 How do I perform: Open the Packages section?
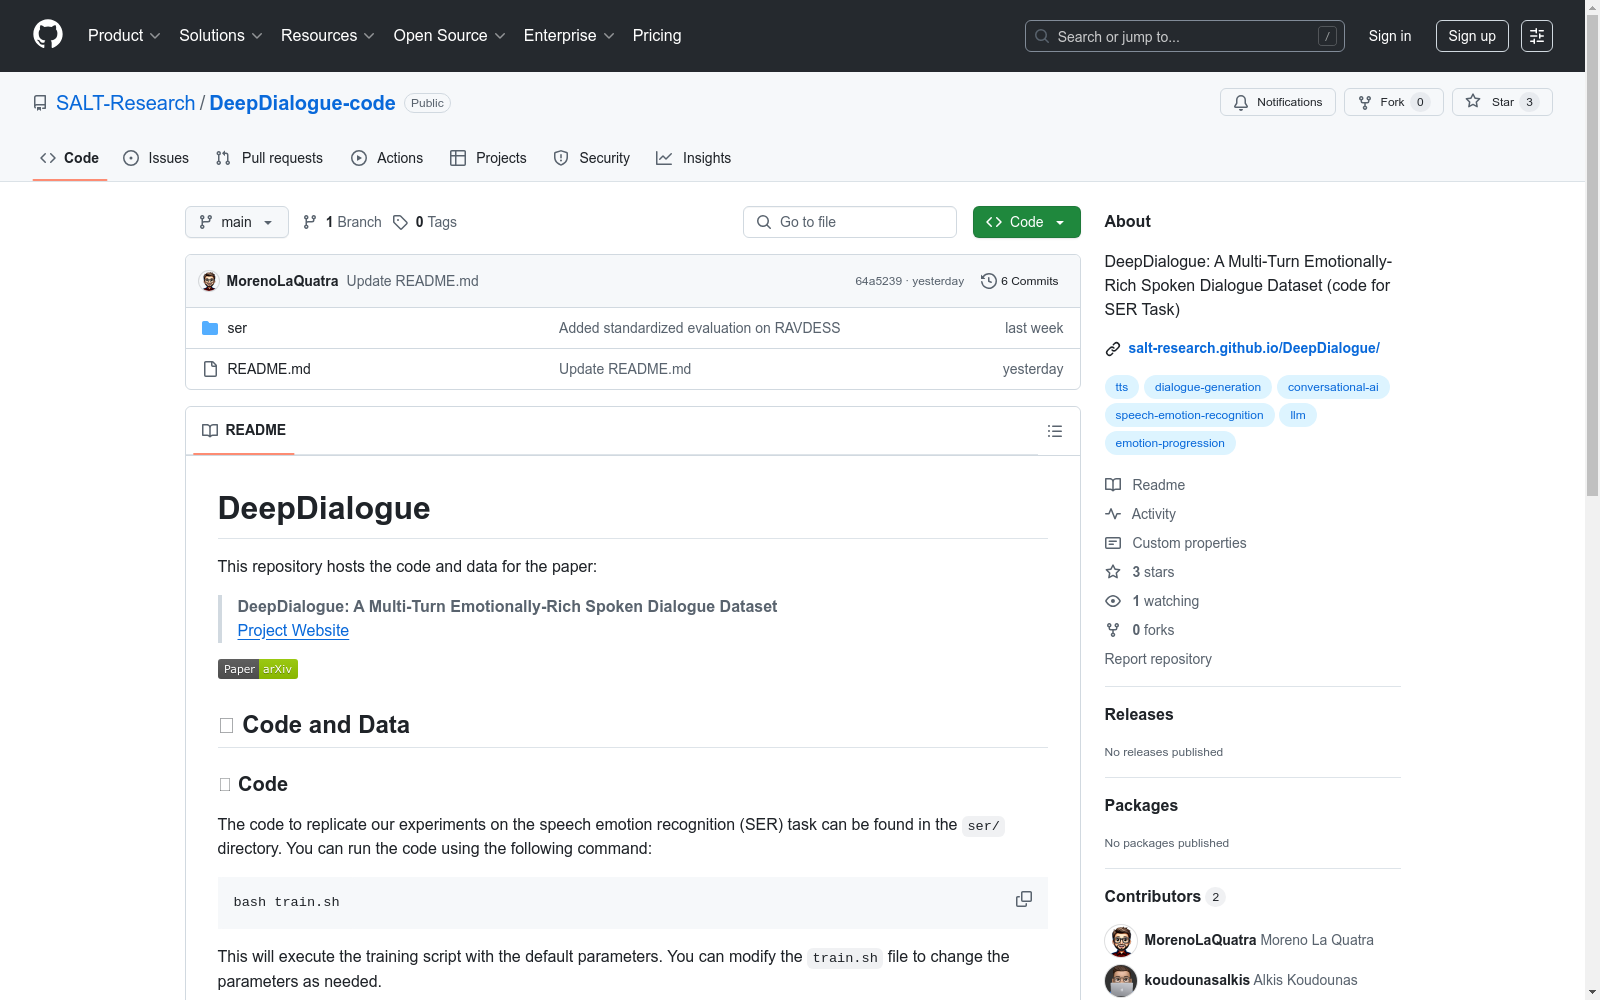1141,805
